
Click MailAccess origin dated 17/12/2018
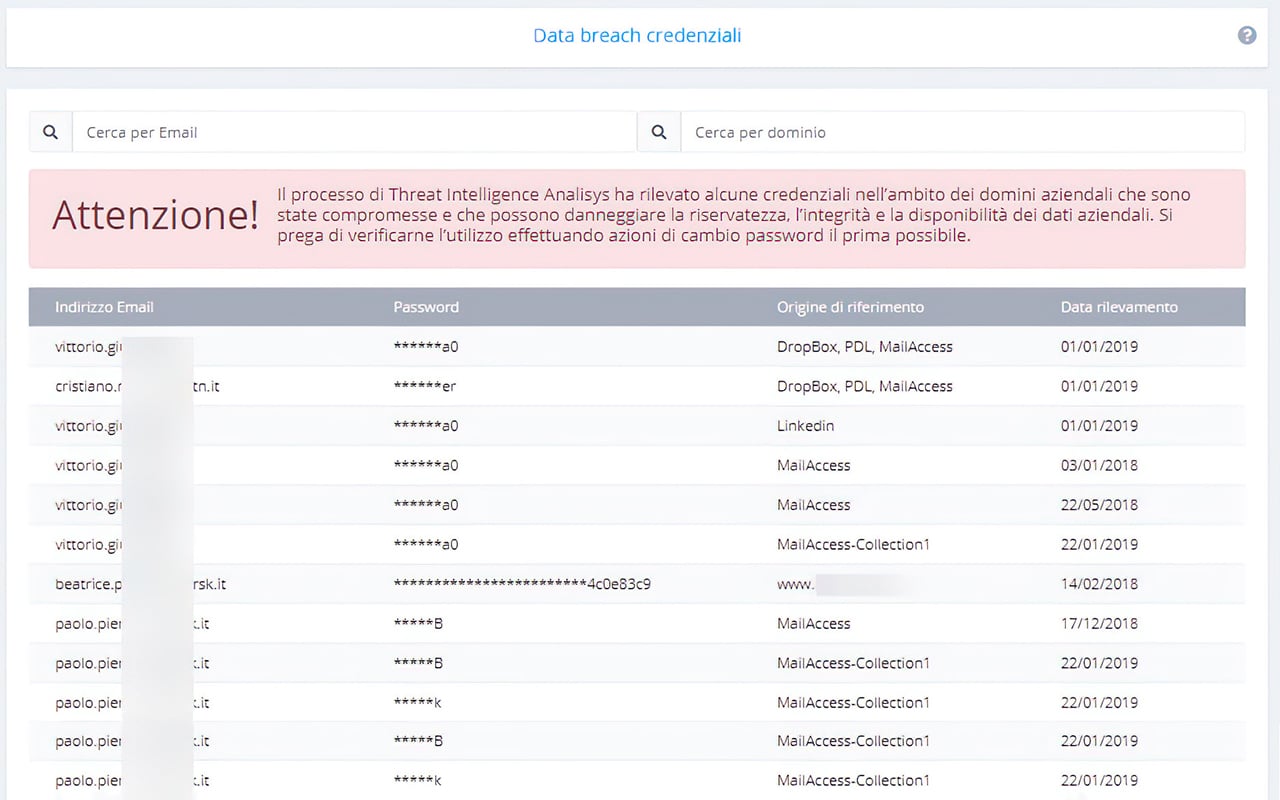[813, 623]
